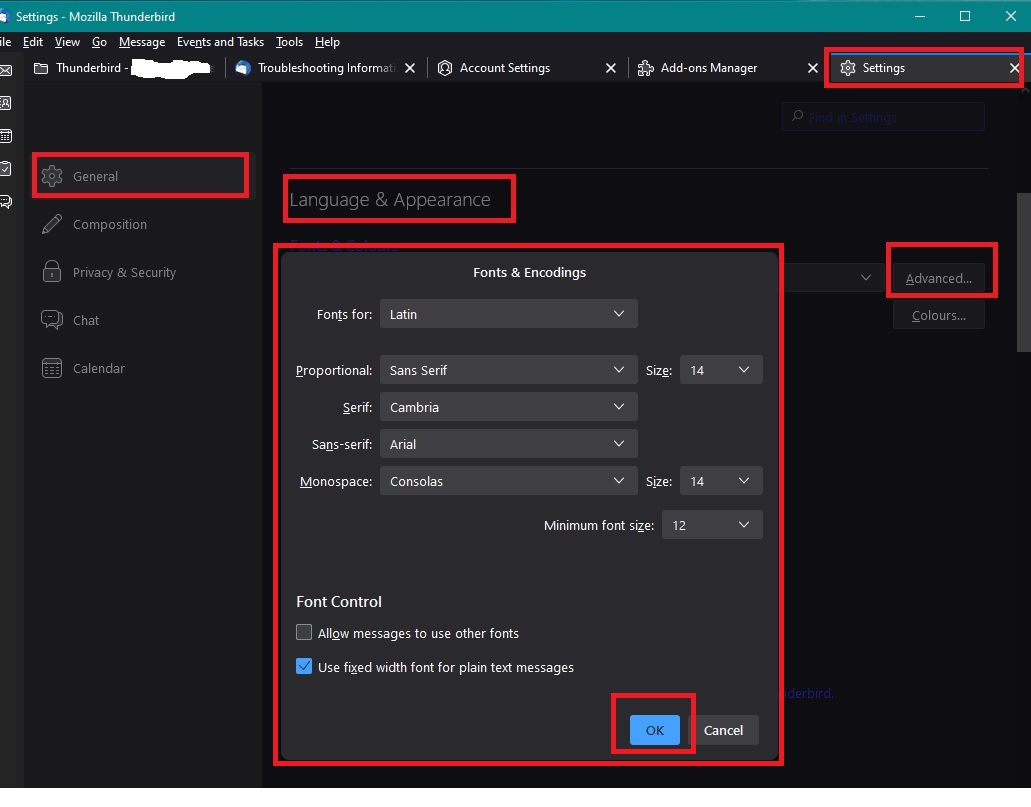The image size is (1031, 807).
Task: Click the Troubleshooting Information tab icon
Action: [x=243, y=68]
